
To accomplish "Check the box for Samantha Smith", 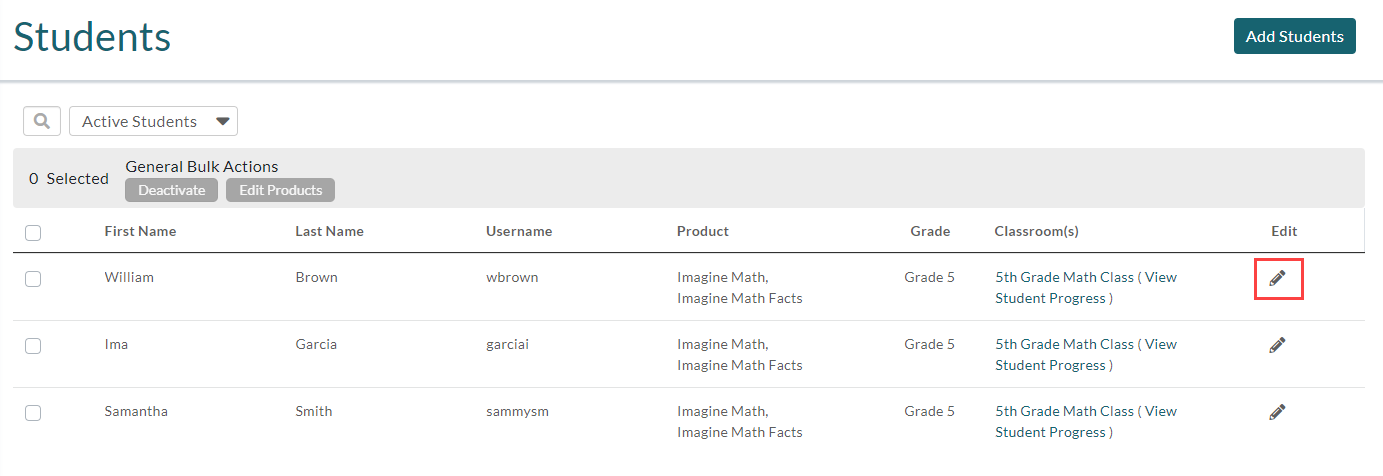I will tap(33, 413).
